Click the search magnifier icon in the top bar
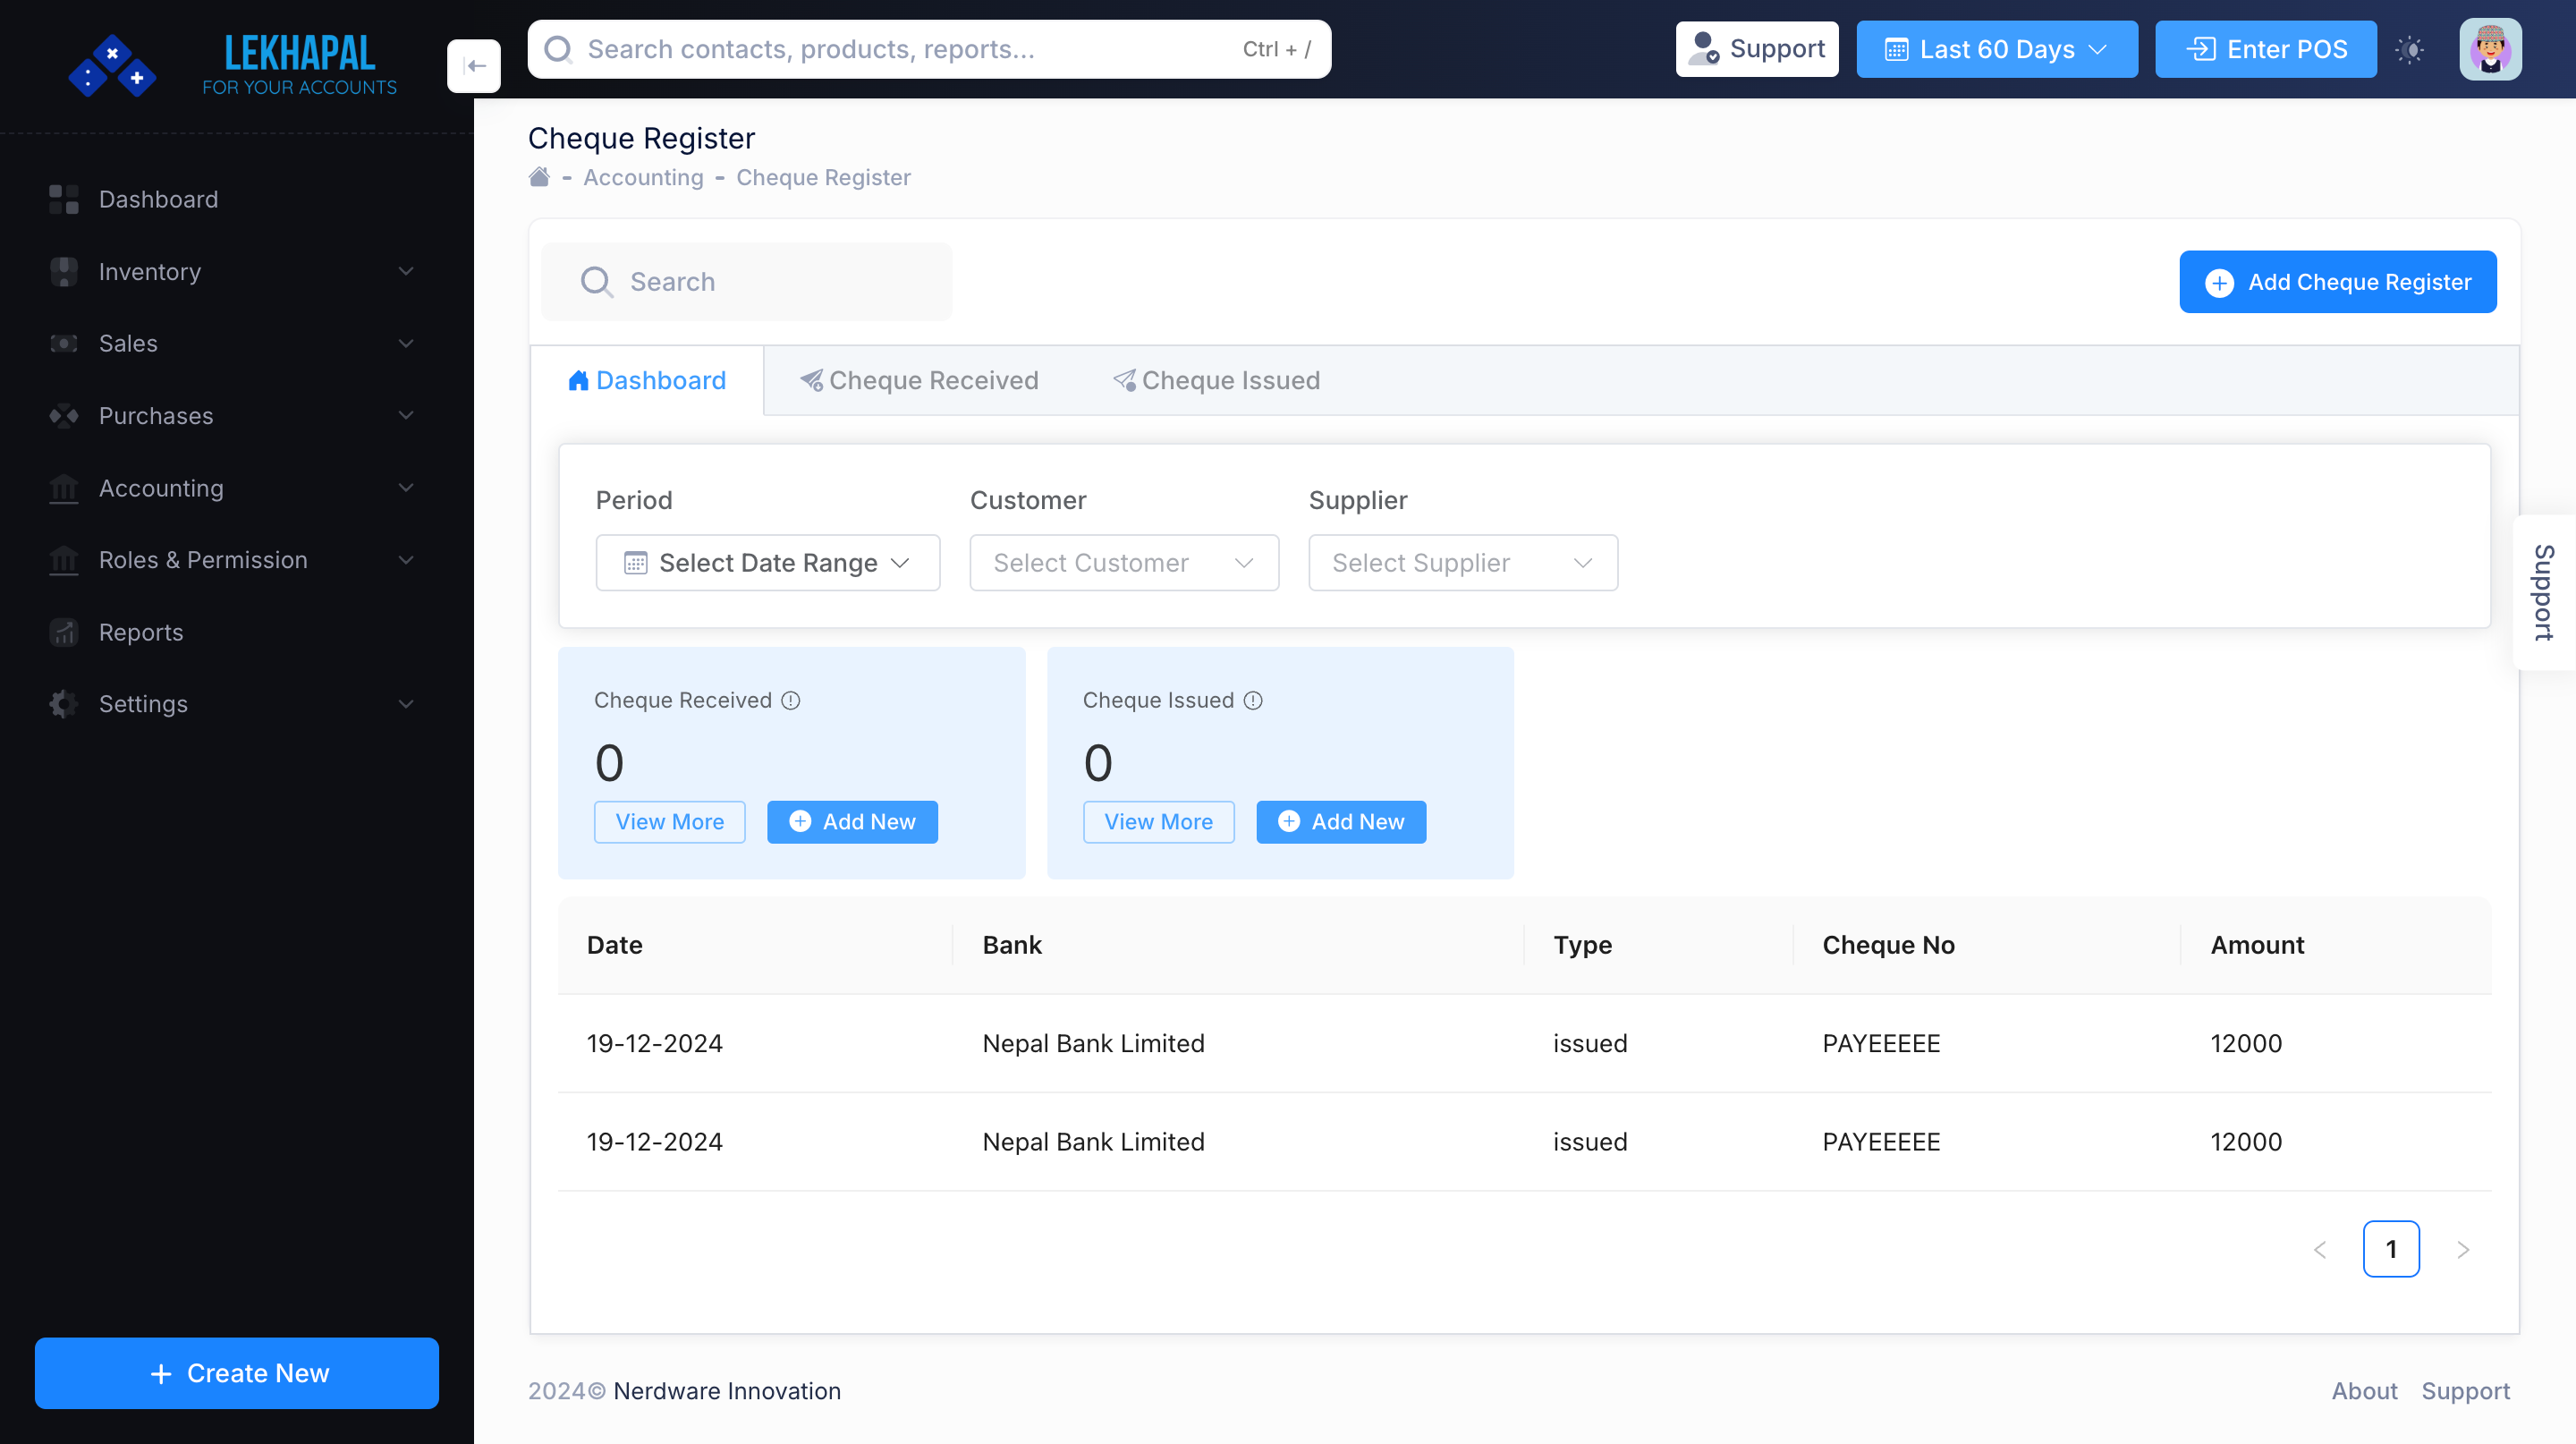Screen dimensions: 2576x1444 (558, 48)
